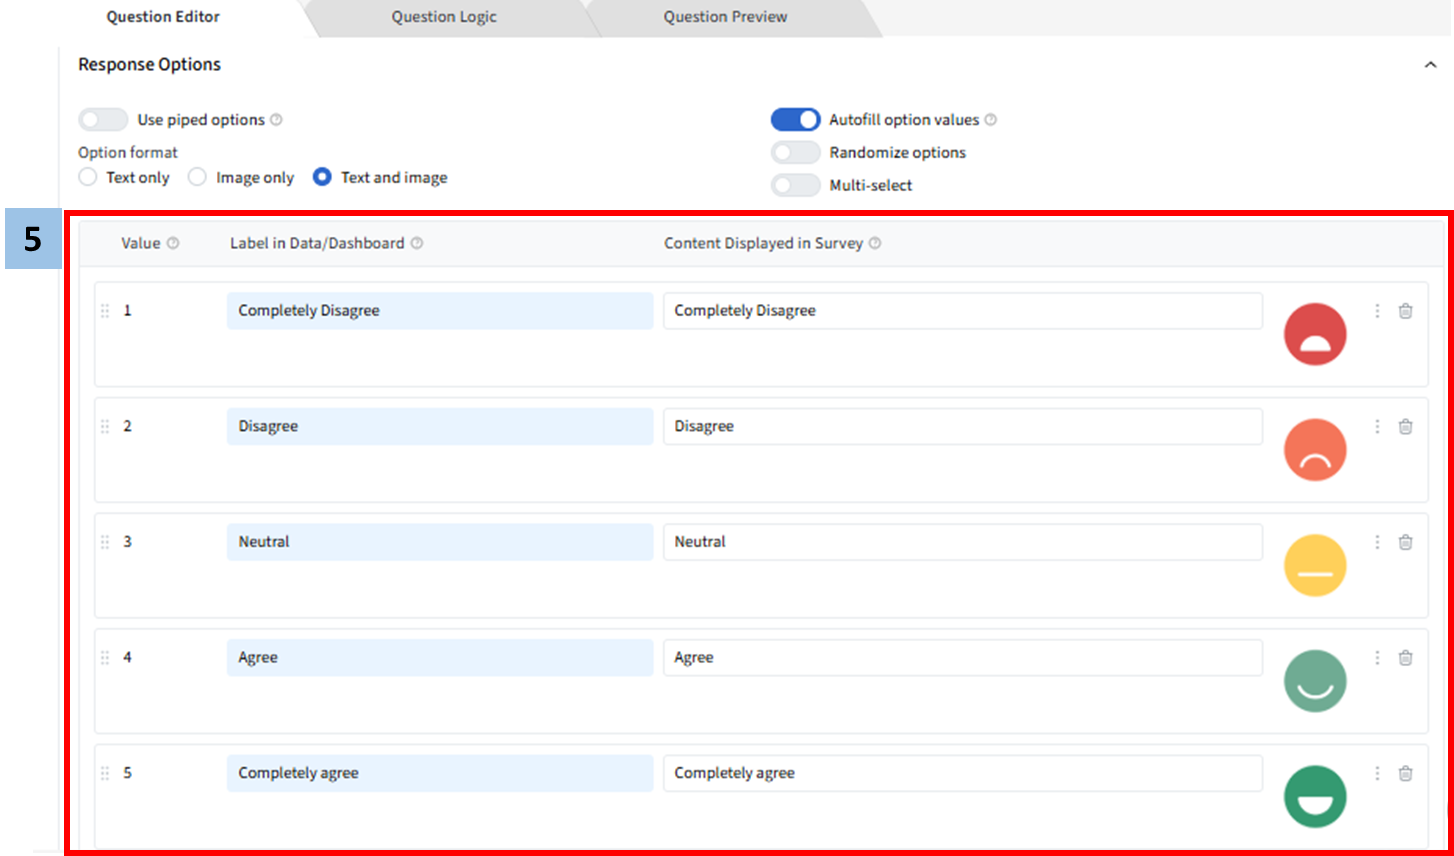Click the help icon beside Autofill option values
This screenshot has height=856, width=1454.
point(990,120)
